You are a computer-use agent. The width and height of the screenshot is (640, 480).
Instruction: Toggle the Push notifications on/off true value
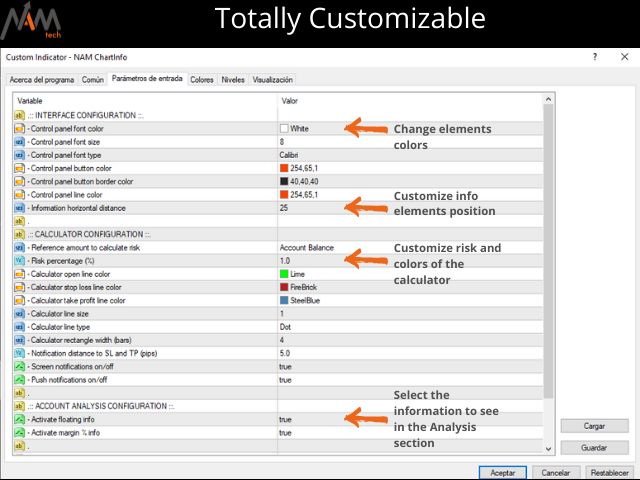285,380
